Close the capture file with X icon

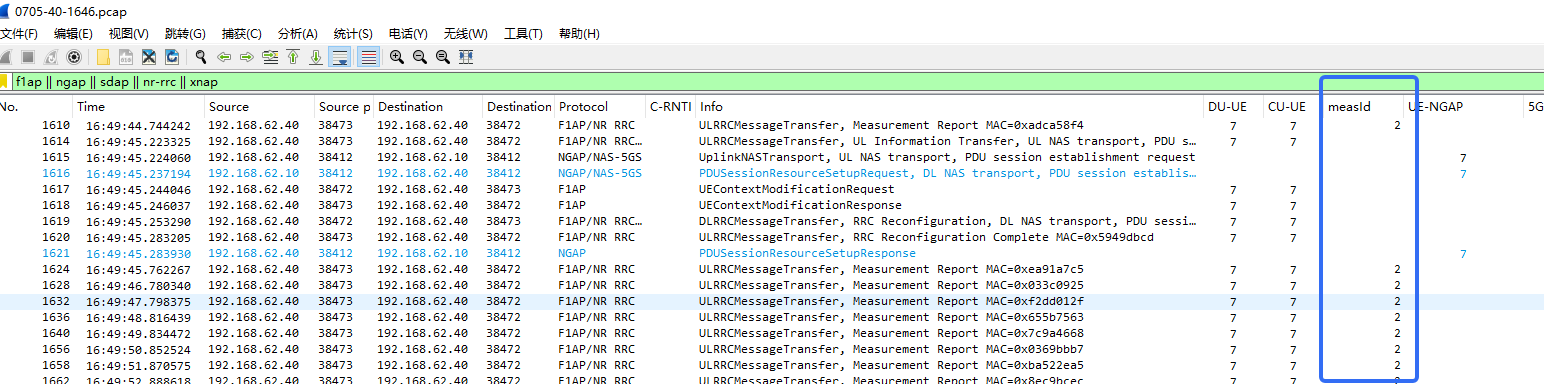149,57
